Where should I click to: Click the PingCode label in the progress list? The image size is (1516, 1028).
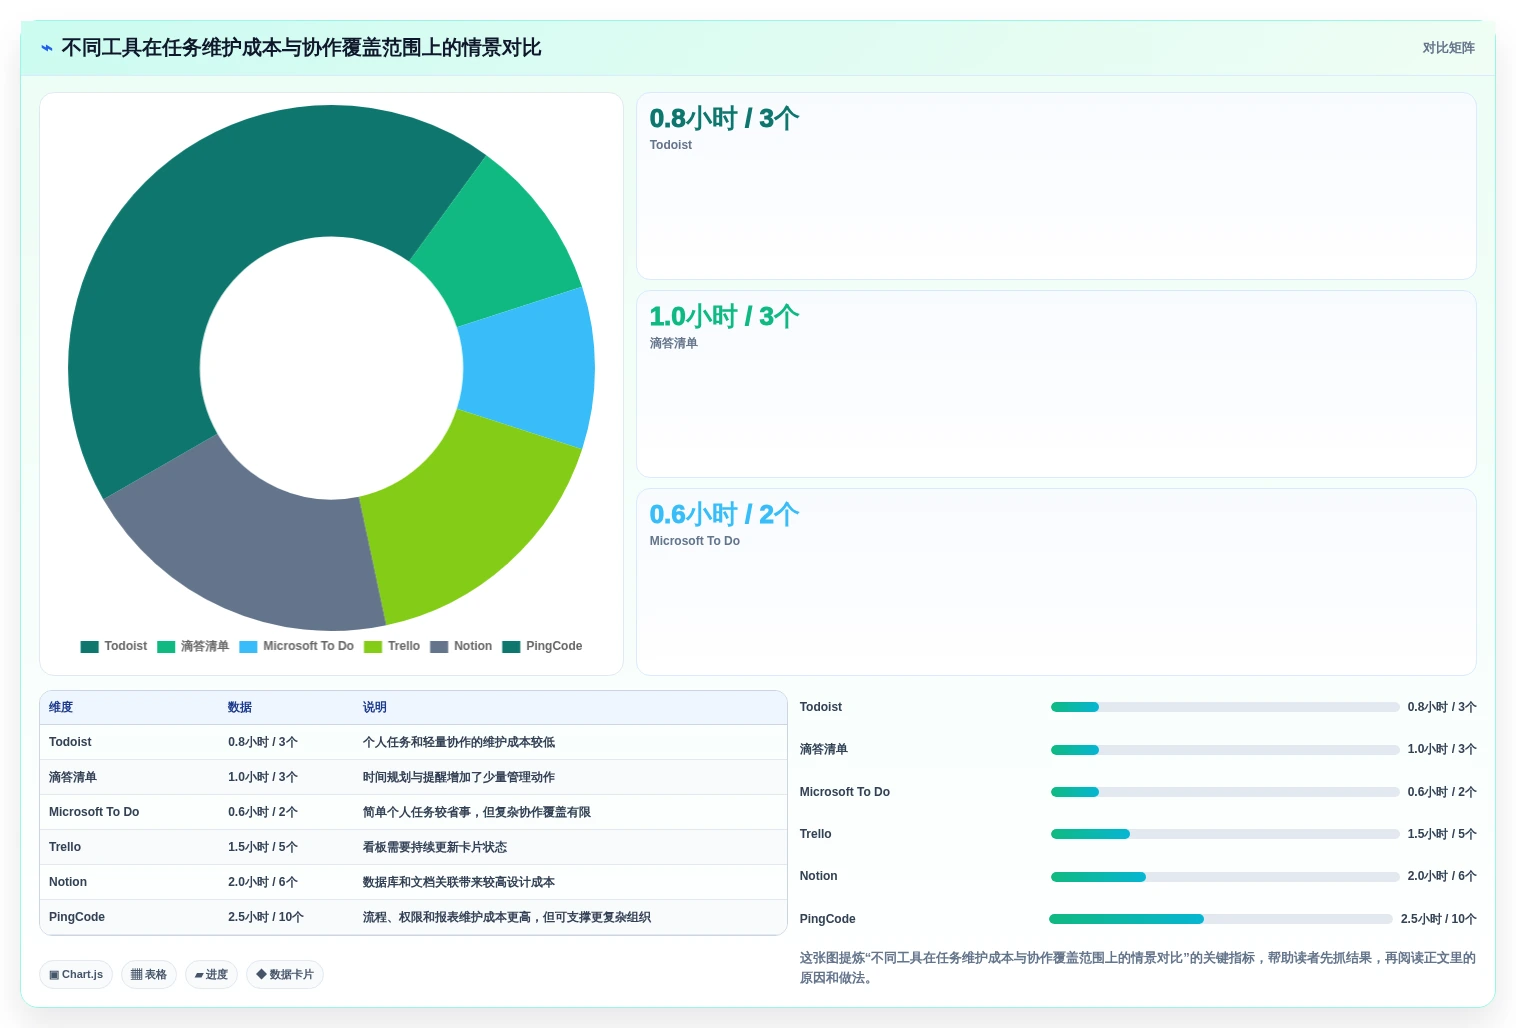[x=828, y=919]
